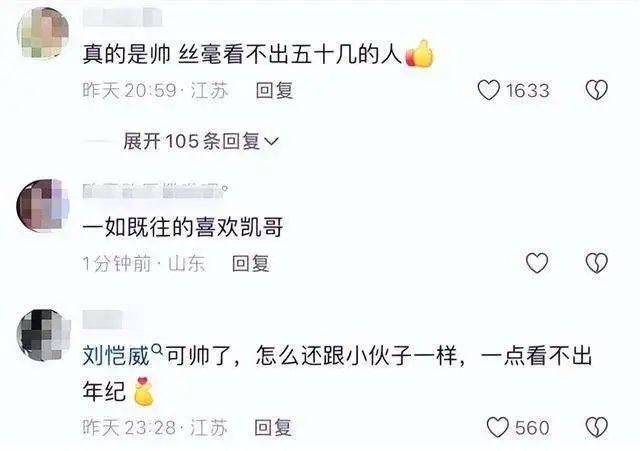Expand 展开105条回复 replies

(201, 142)
